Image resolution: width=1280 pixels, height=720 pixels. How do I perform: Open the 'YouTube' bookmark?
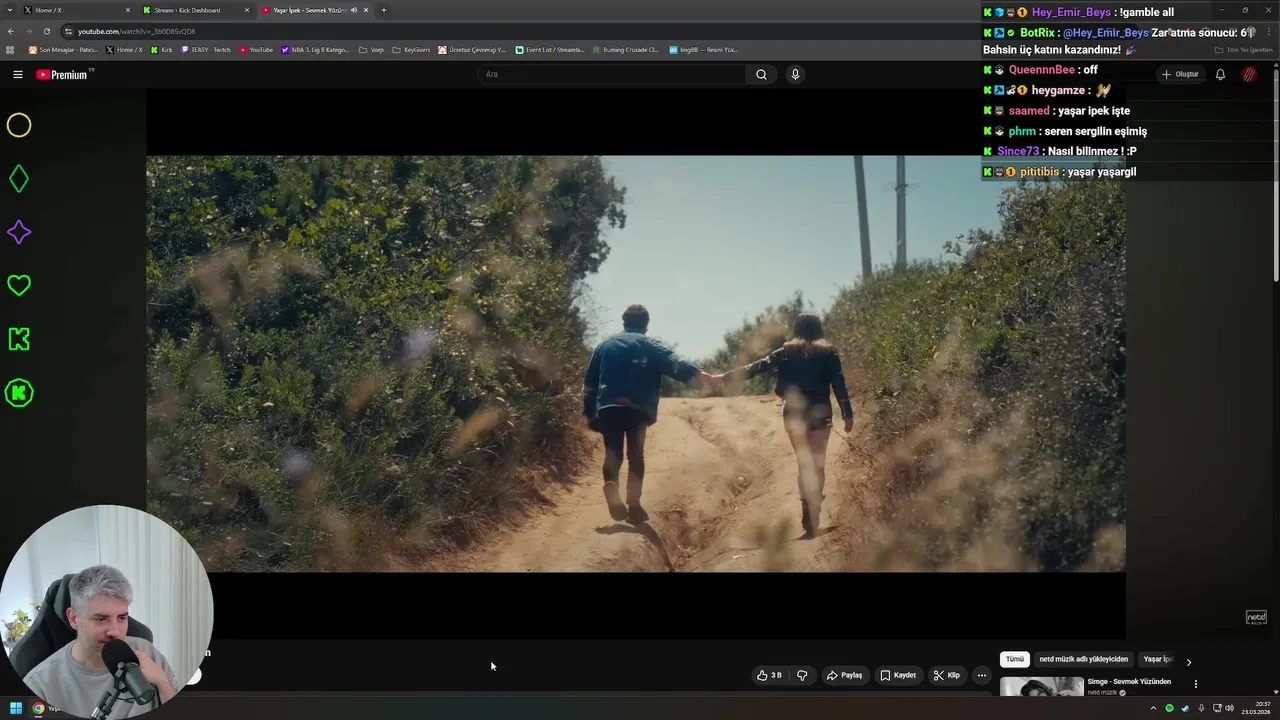click(x=256, y=49)
